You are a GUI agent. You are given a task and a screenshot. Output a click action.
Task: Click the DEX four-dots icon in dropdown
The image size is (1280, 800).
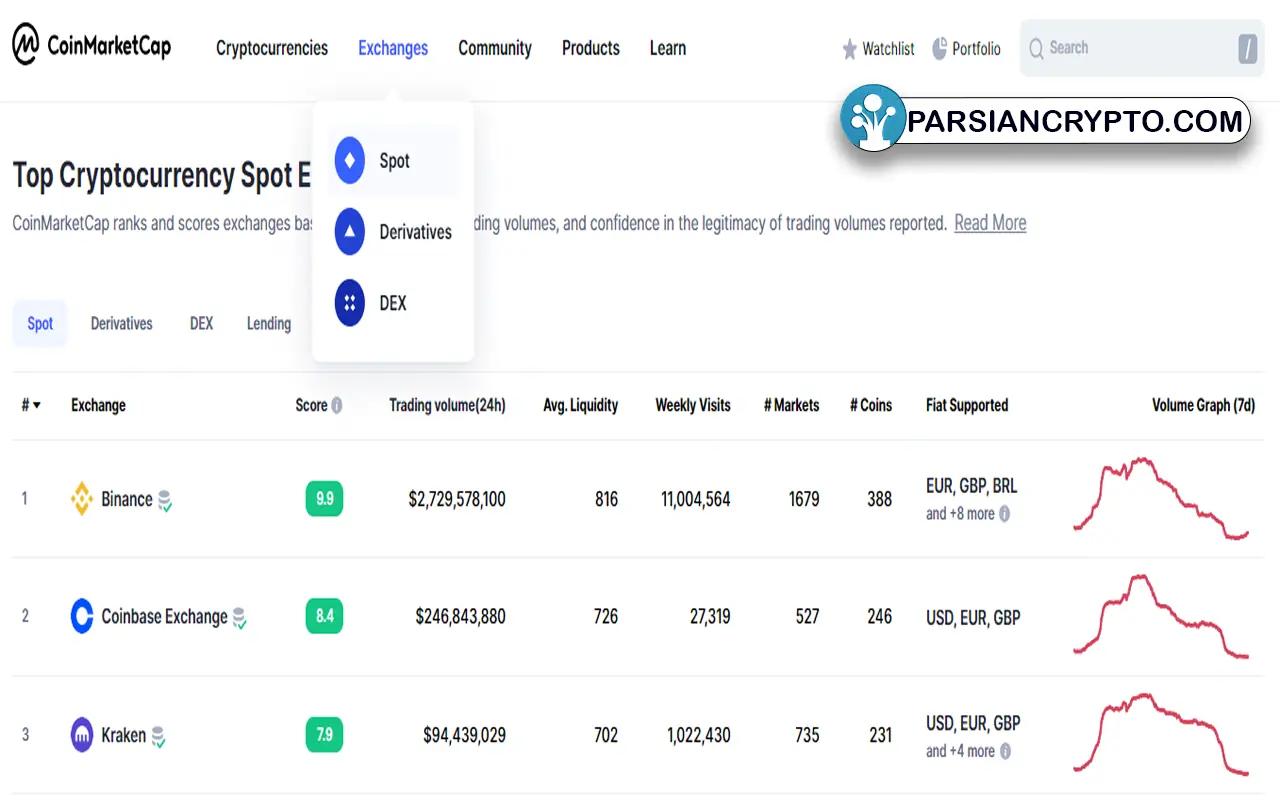tap(349, 303)
